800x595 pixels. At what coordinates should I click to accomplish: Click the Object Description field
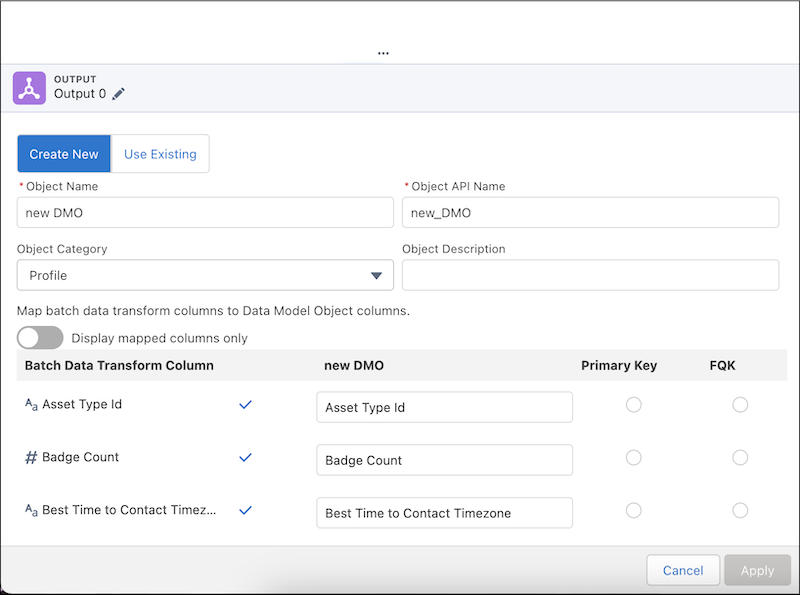point(590,275)
